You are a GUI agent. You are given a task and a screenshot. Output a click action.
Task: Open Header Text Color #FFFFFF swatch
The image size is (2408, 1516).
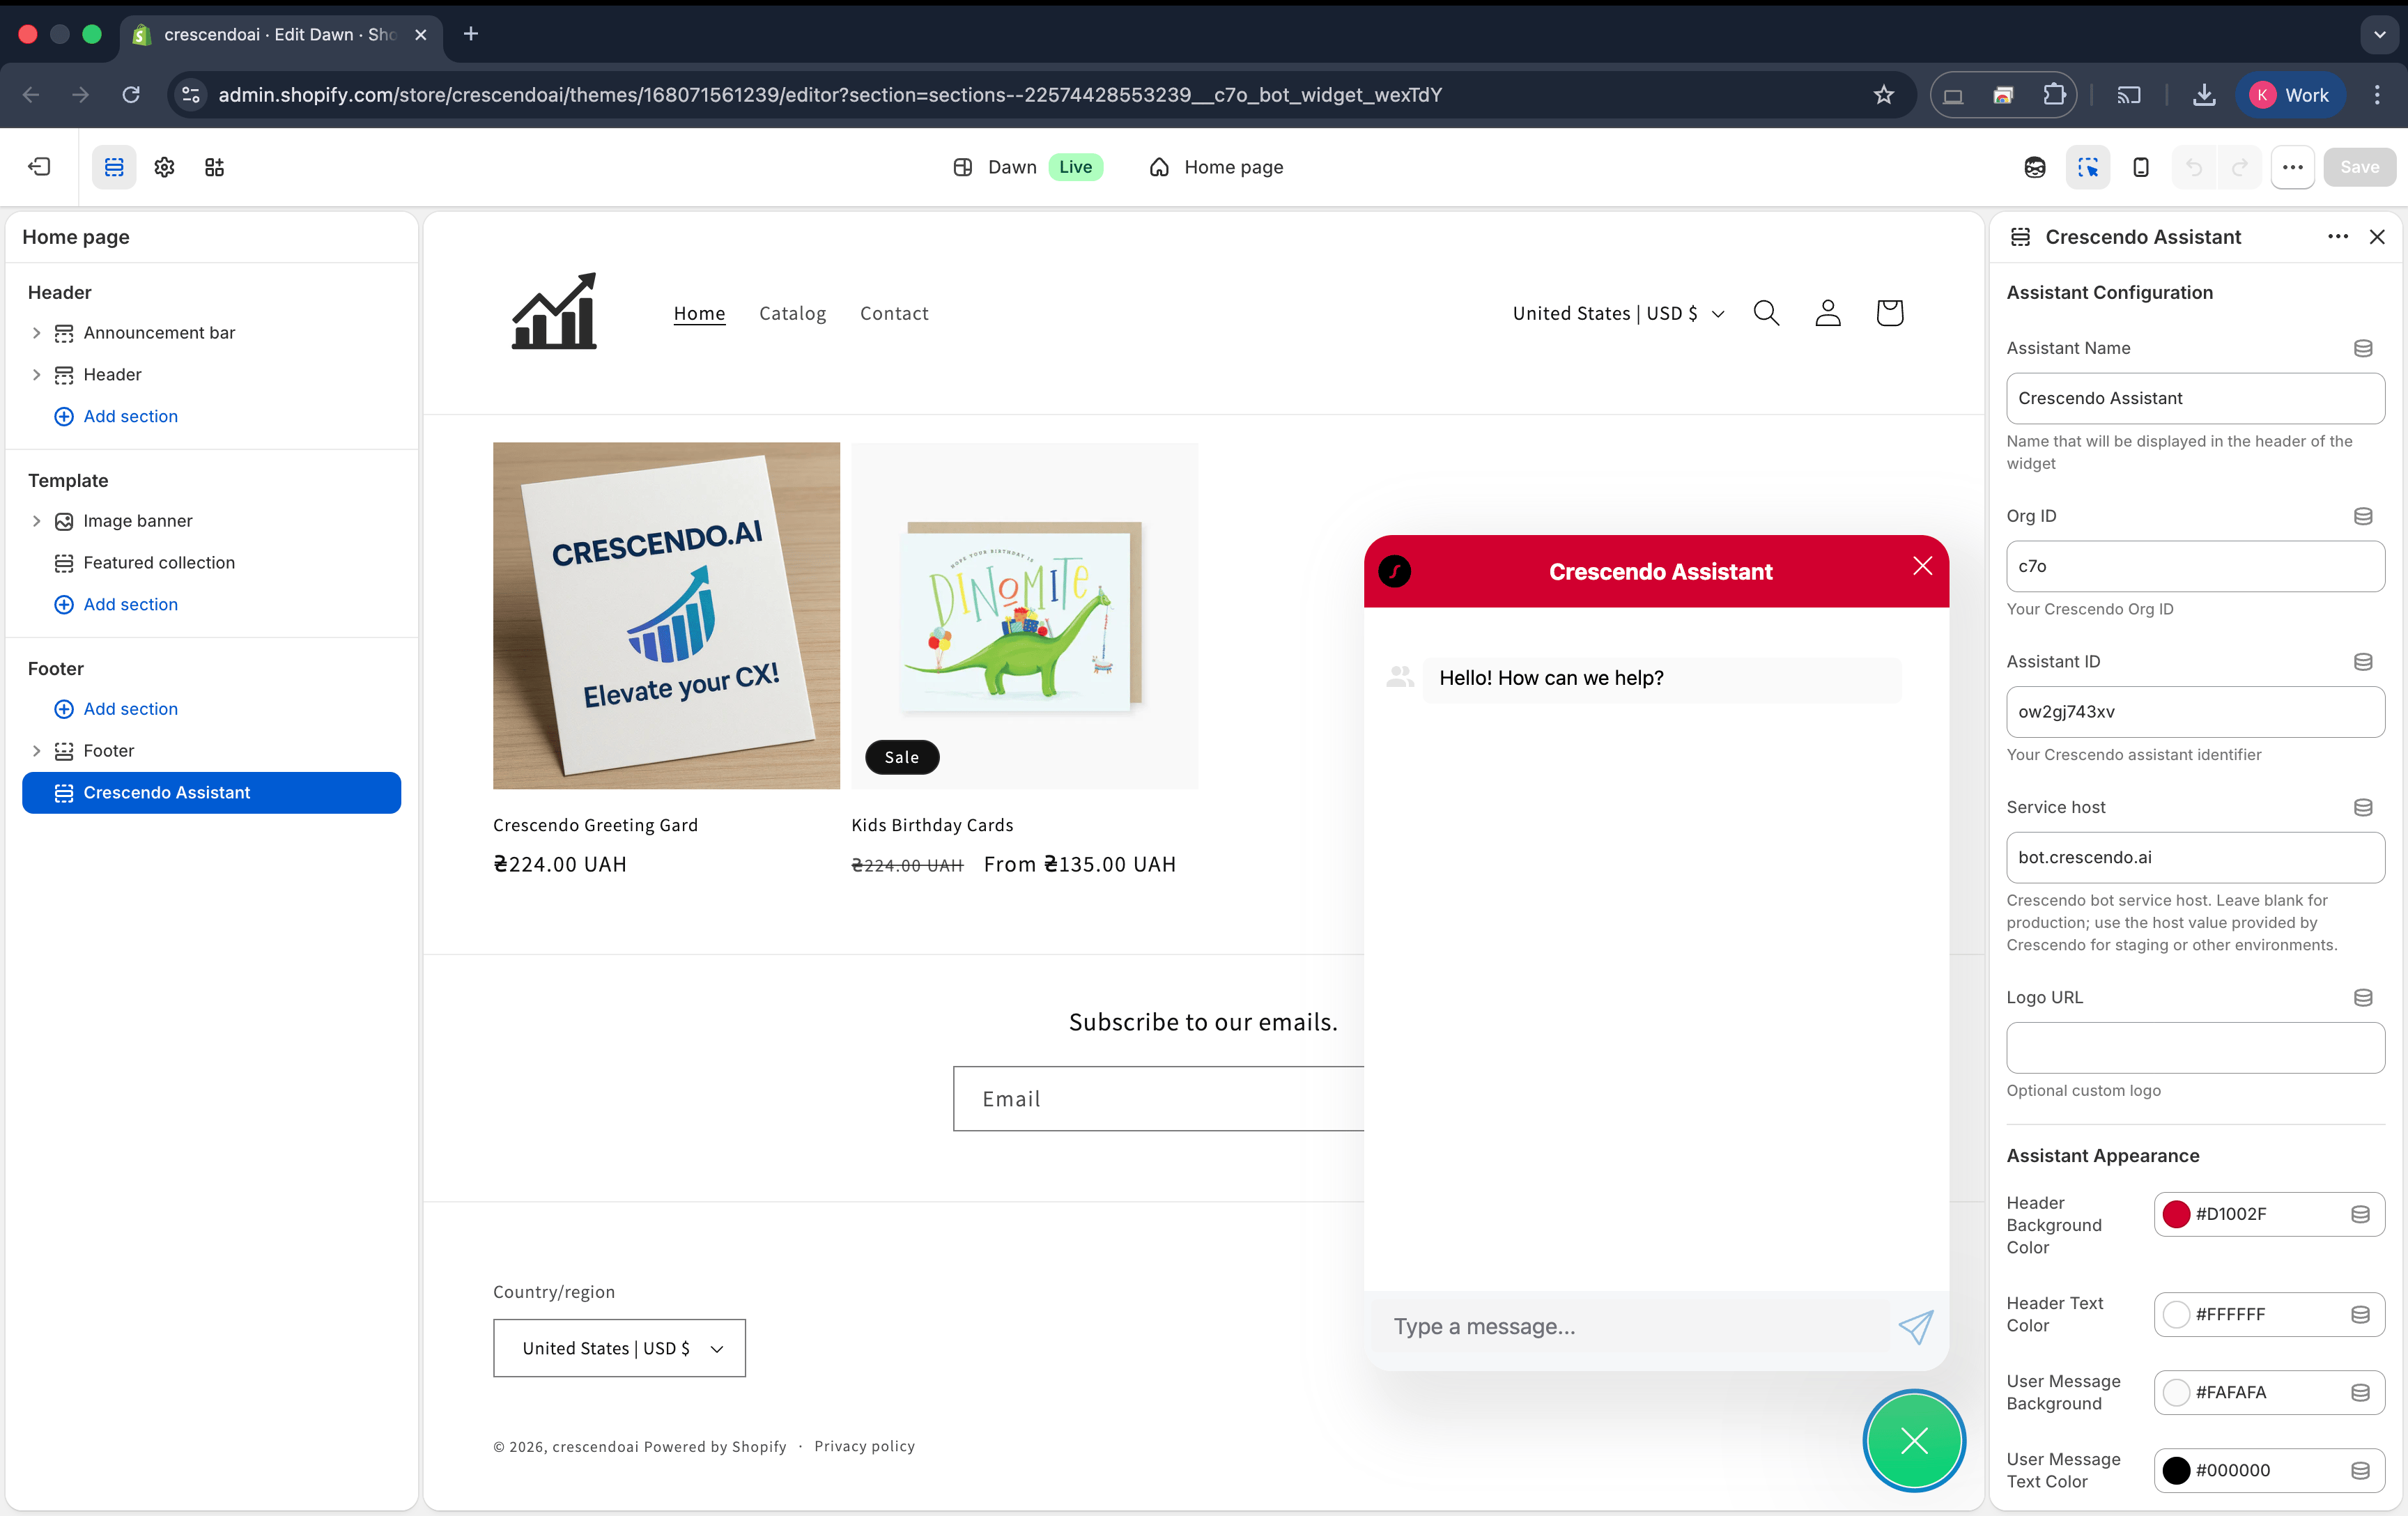point(2176,1314)
